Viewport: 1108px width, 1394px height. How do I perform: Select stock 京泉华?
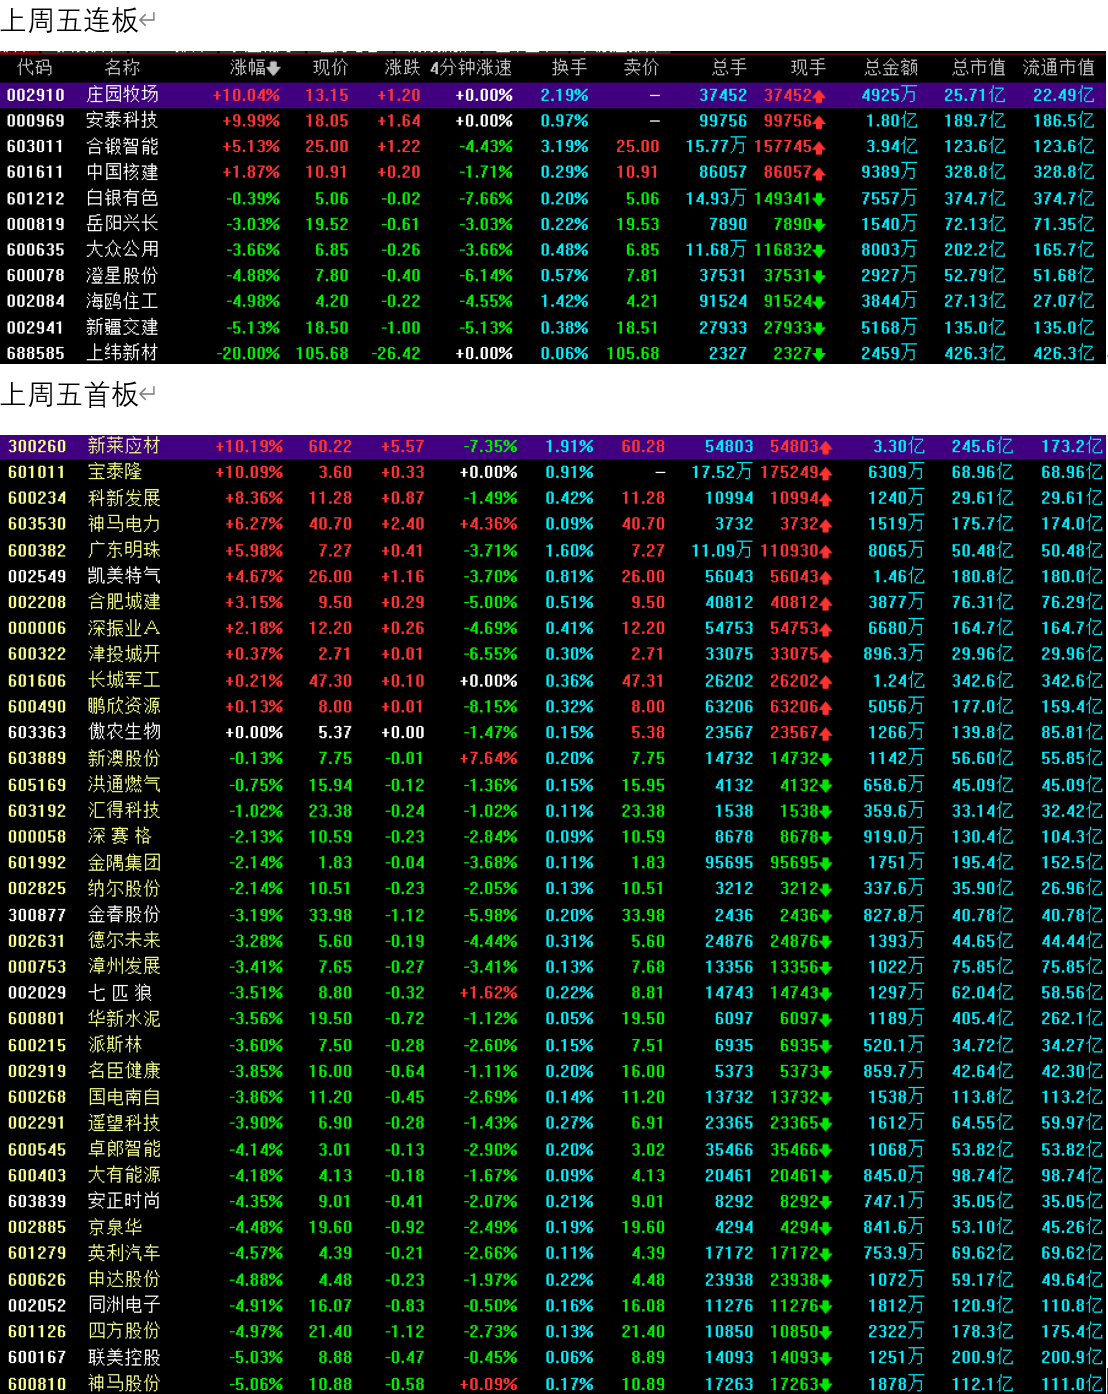[115, 1227]
